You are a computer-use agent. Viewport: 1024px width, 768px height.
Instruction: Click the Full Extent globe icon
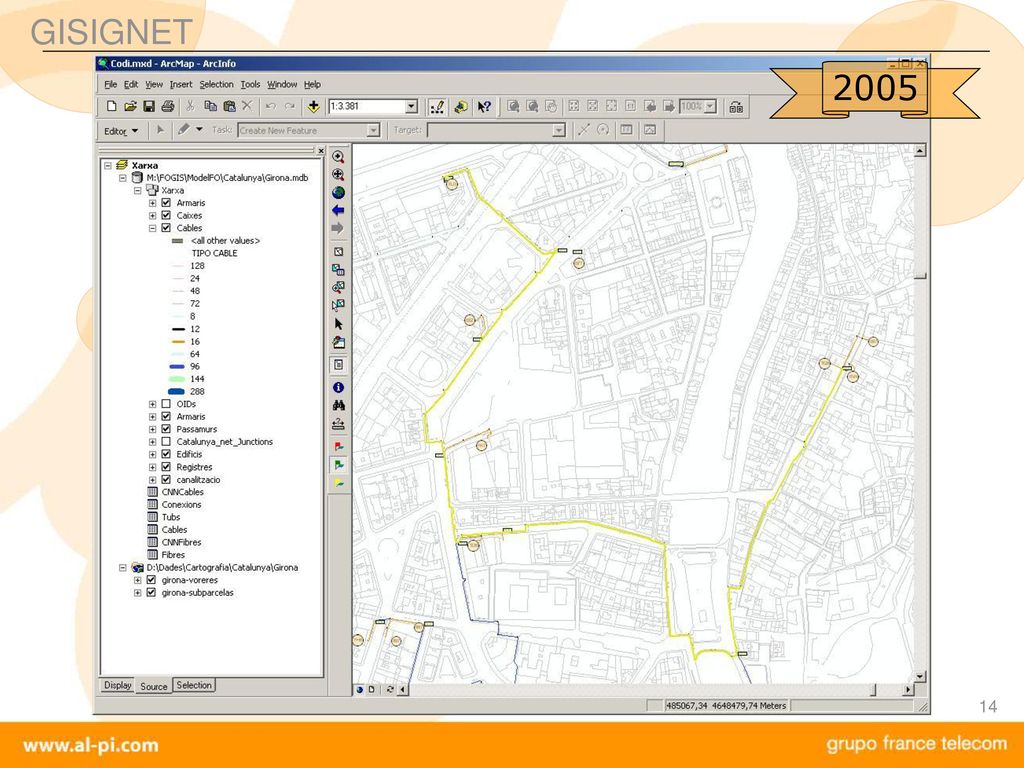click(338, 193)
